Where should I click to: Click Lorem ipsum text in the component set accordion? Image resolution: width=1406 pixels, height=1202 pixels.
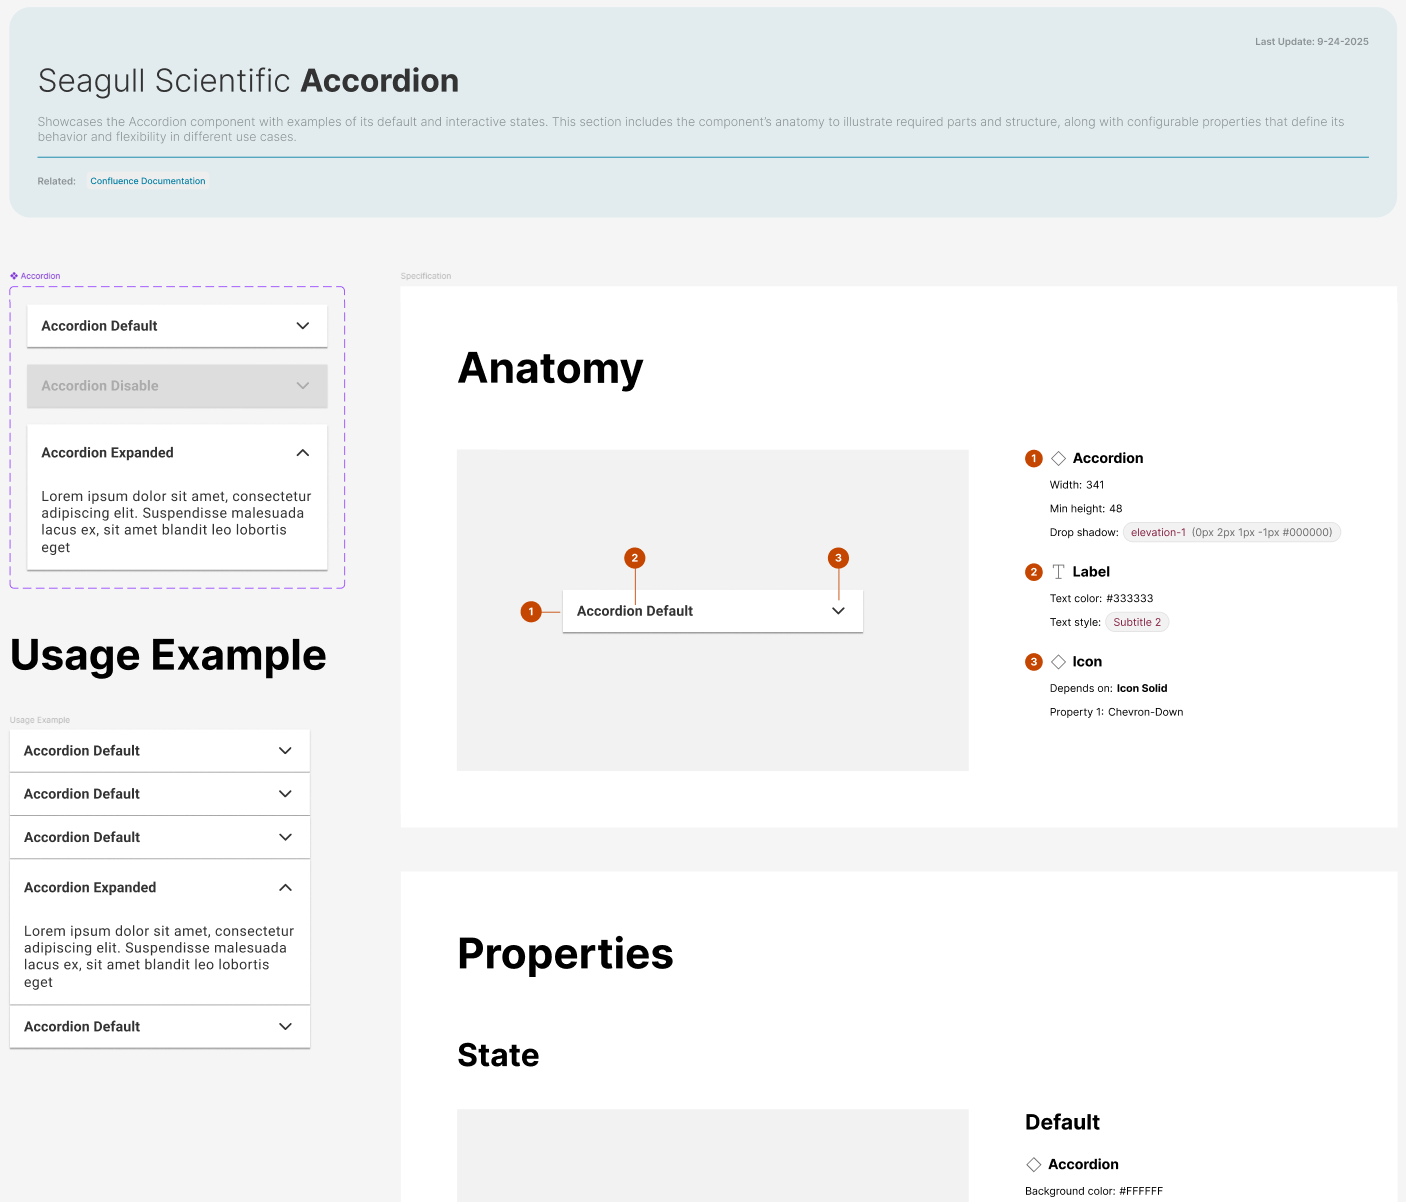point(176,522)
